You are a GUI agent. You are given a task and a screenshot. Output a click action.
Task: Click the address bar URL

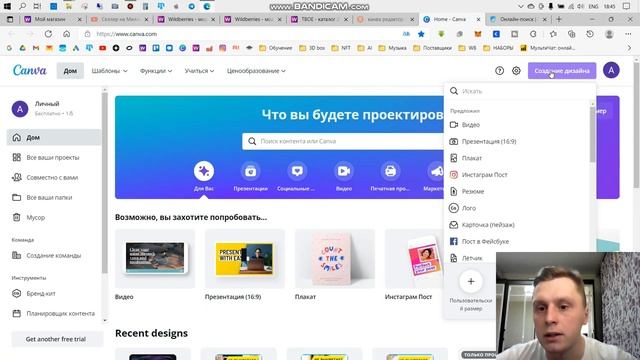click(127, 34)
